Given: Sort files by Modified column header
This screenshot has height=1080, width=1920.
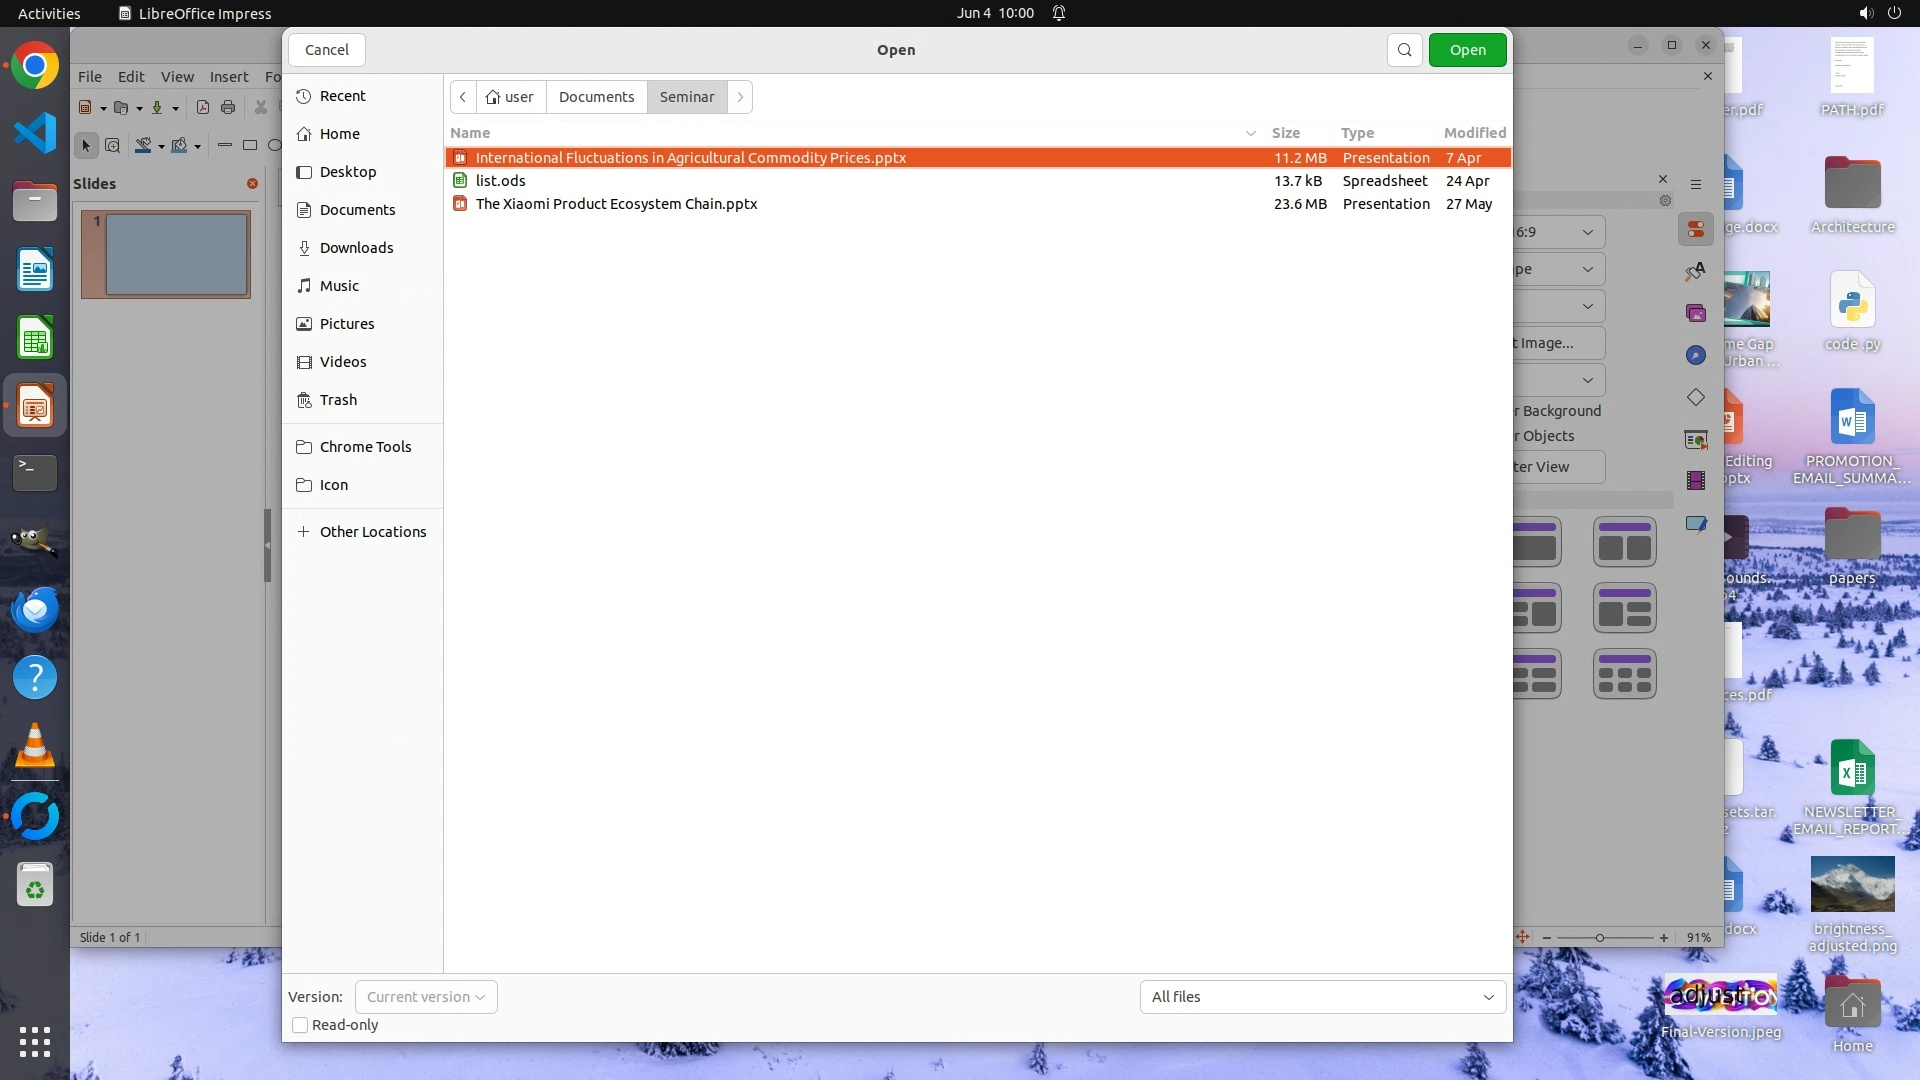Looking at the screenshot, I should (1474, 133).
